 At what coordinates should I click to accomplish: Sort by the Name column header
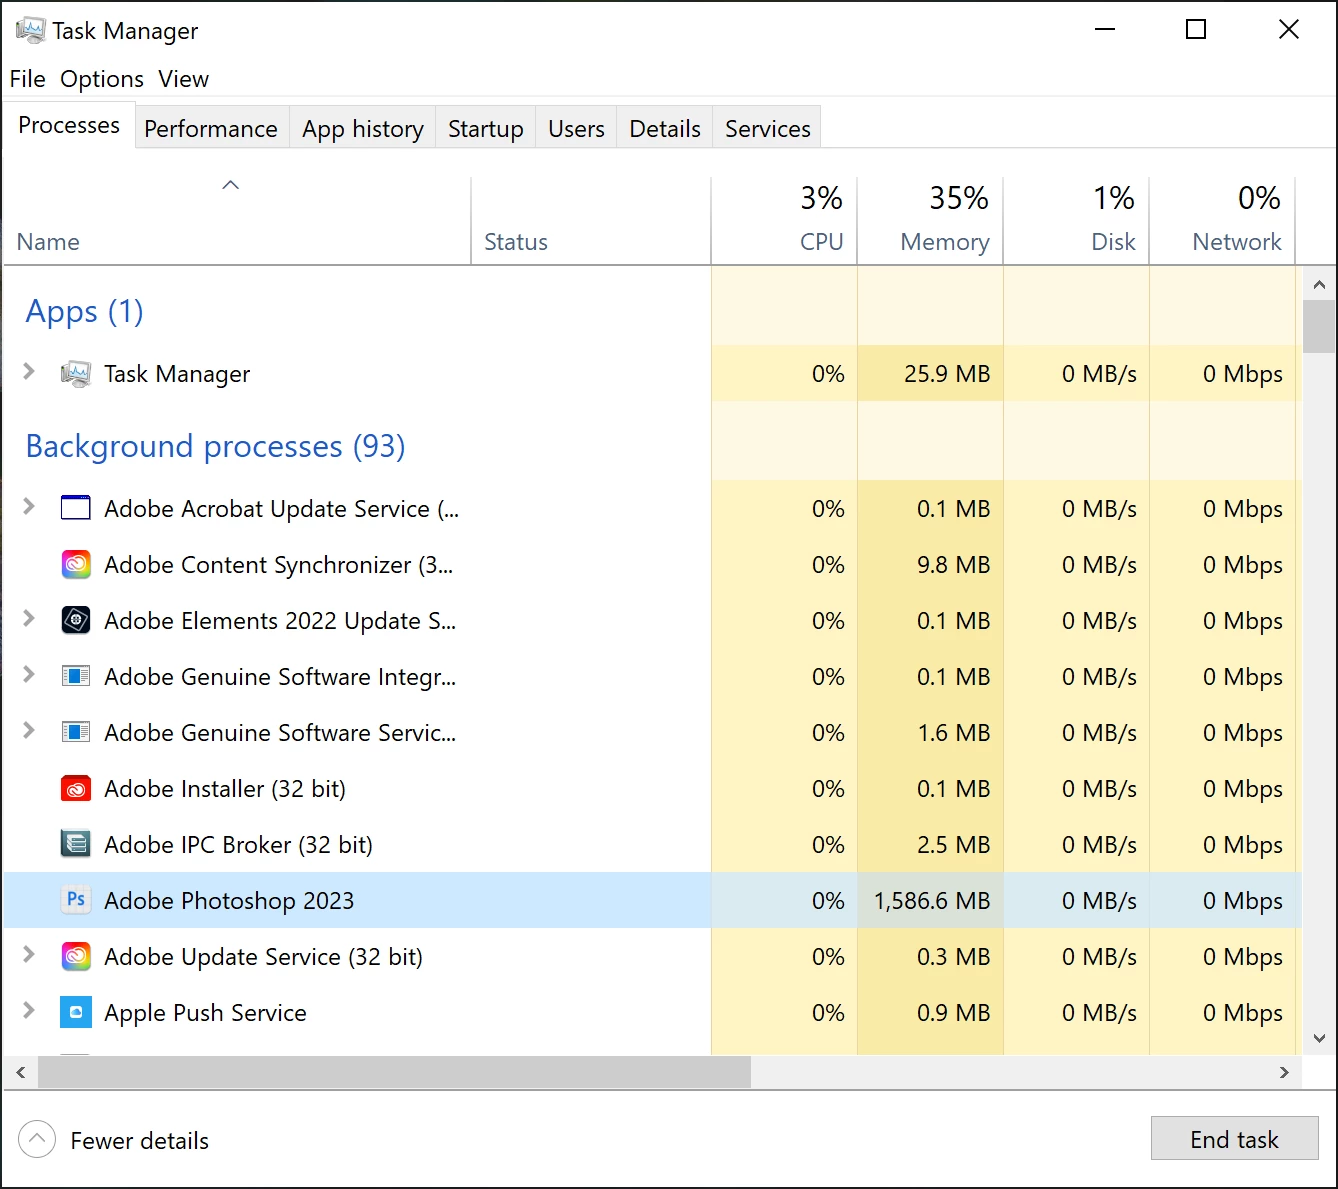click(x=237, y=221)
